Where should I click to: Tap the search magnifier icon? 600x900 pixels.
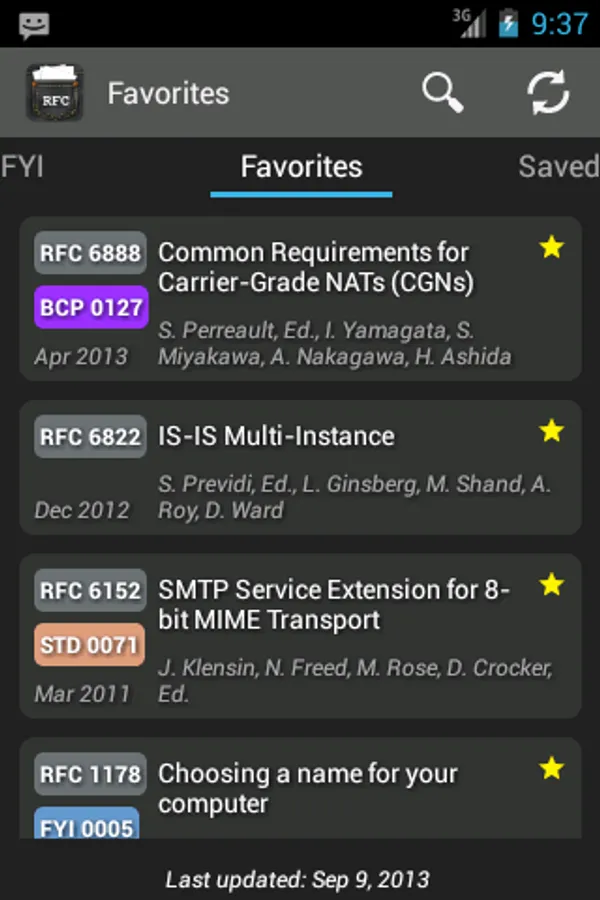(x=442, y=93)
